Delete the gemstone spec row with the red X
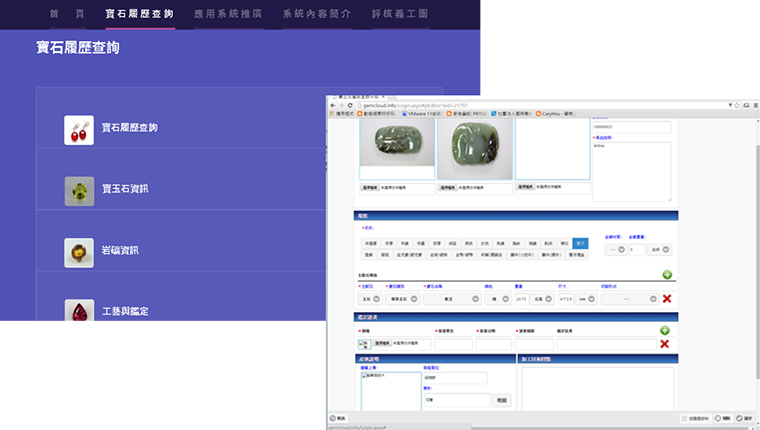 point(667,299)
